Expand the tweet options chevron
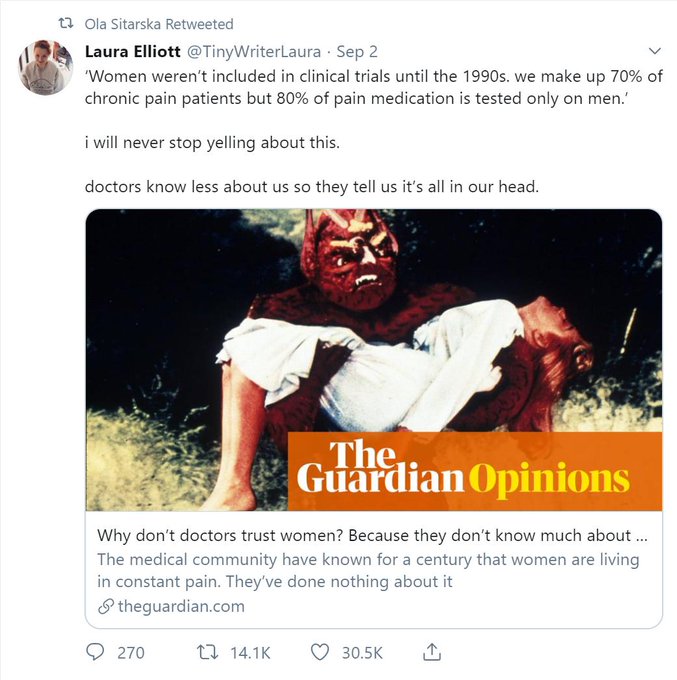This screenshot has height=680, width=677. coord(655,50)
